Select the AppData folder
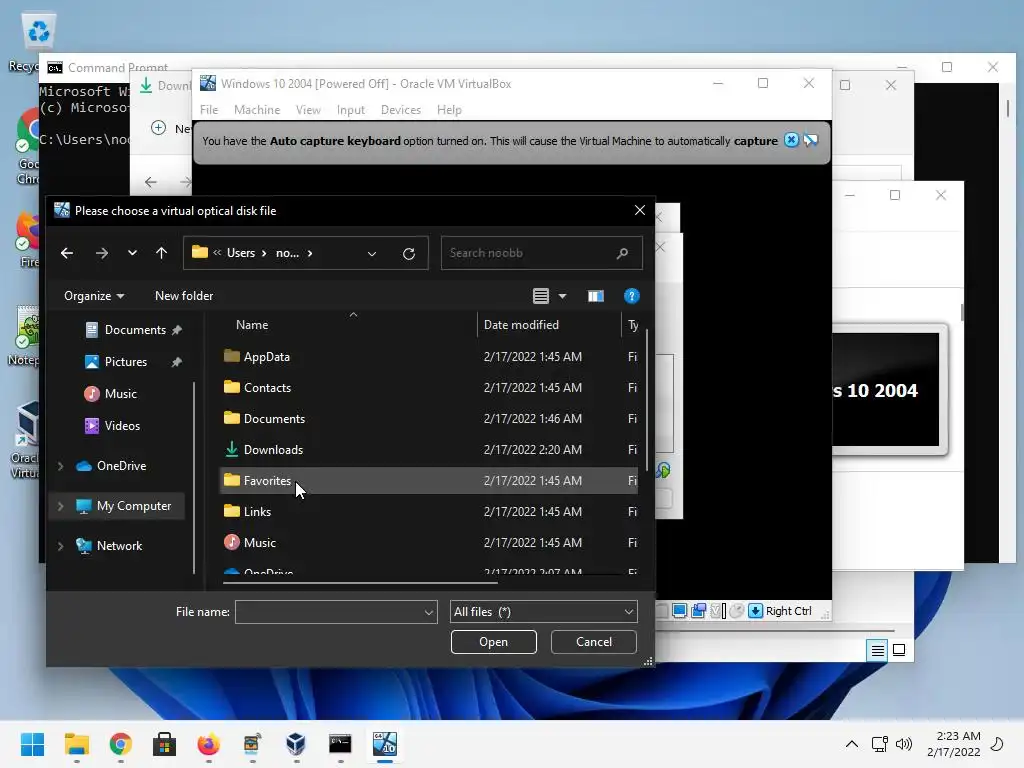The width and height of the screenshot is (1024, 768). click(x=428, y=357)
